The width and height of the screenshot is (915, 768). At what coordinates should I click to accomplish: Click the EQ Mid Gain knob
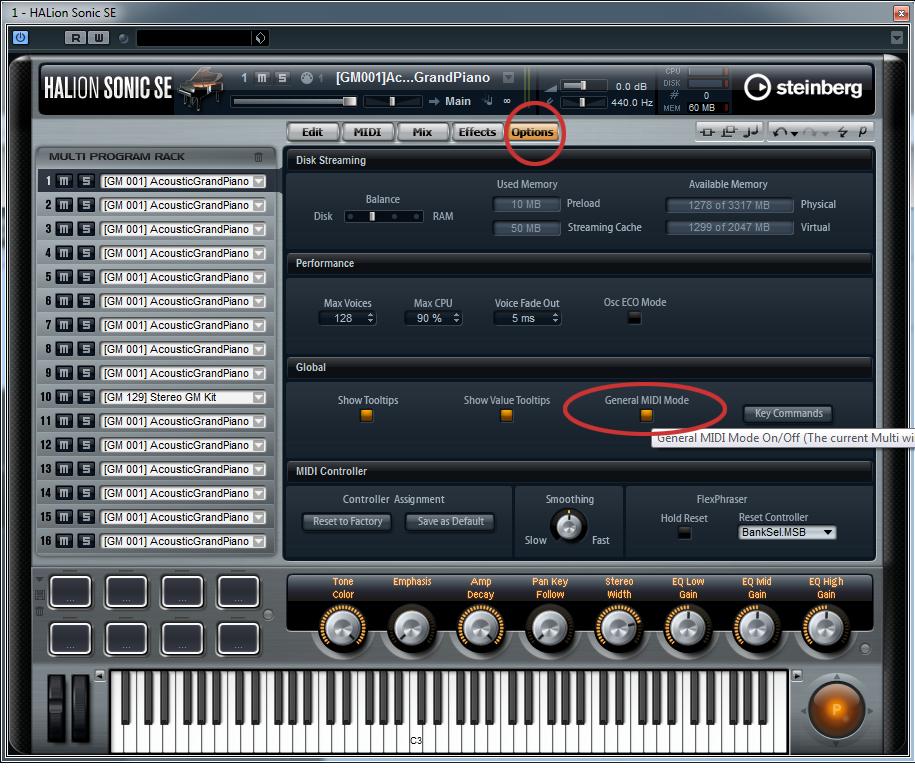click(x=757, y=629)
